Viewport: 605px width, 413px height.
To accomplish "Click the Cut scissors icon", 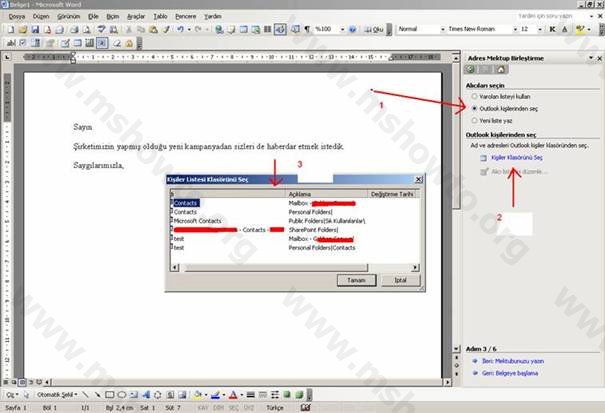I will (x=128, y=29).
